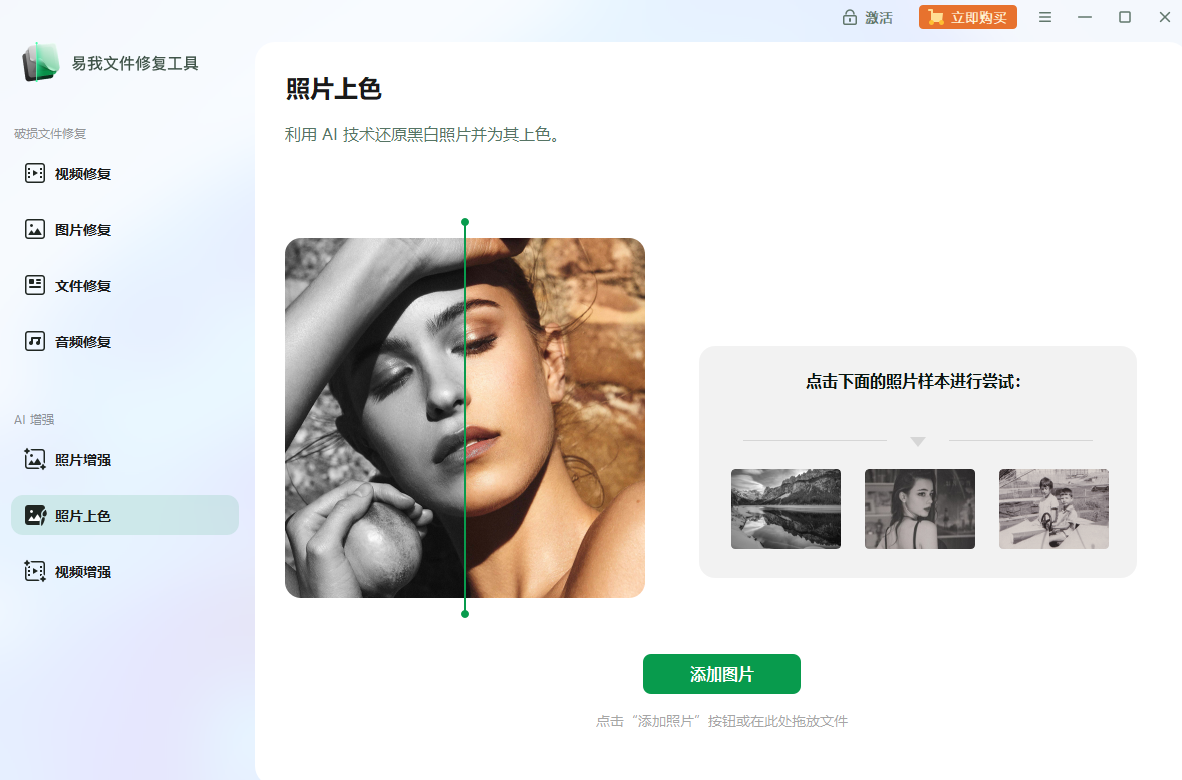Select the two children sample photo
The height and width of the screenshot is (780, 1182).
(x=1054, y=509)
